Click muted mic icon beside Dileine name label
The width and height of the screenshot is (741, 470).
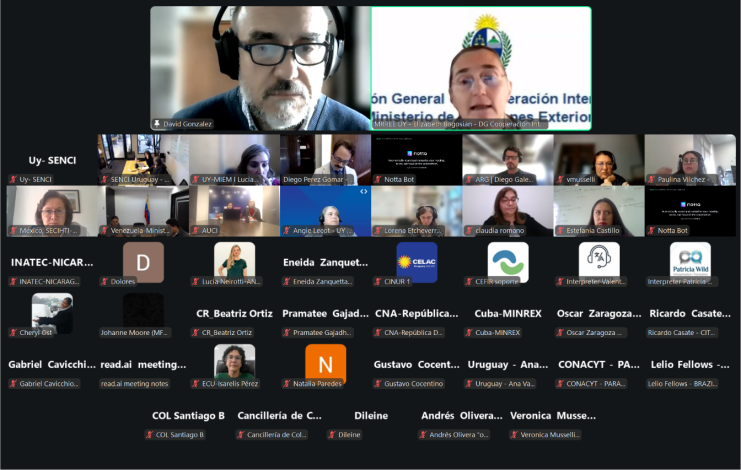tap(332, 435)
